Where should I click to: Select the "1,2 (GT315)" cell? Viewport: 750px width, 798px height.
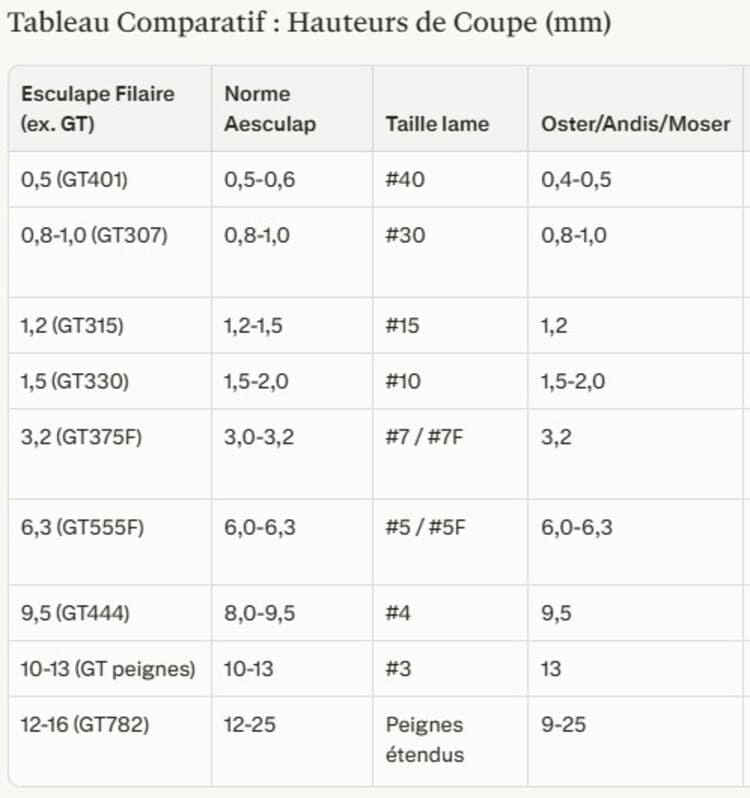tap(72, 326)
